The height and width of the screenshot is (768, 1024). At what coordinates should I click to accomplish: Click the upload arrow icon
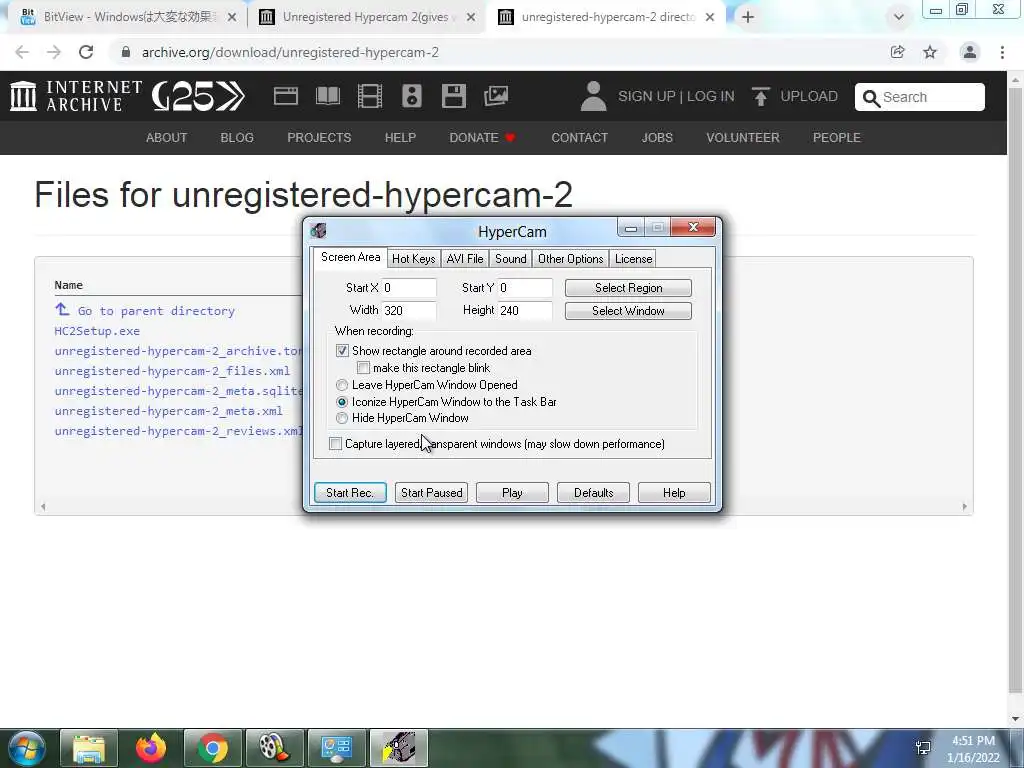tap(760, 97)
